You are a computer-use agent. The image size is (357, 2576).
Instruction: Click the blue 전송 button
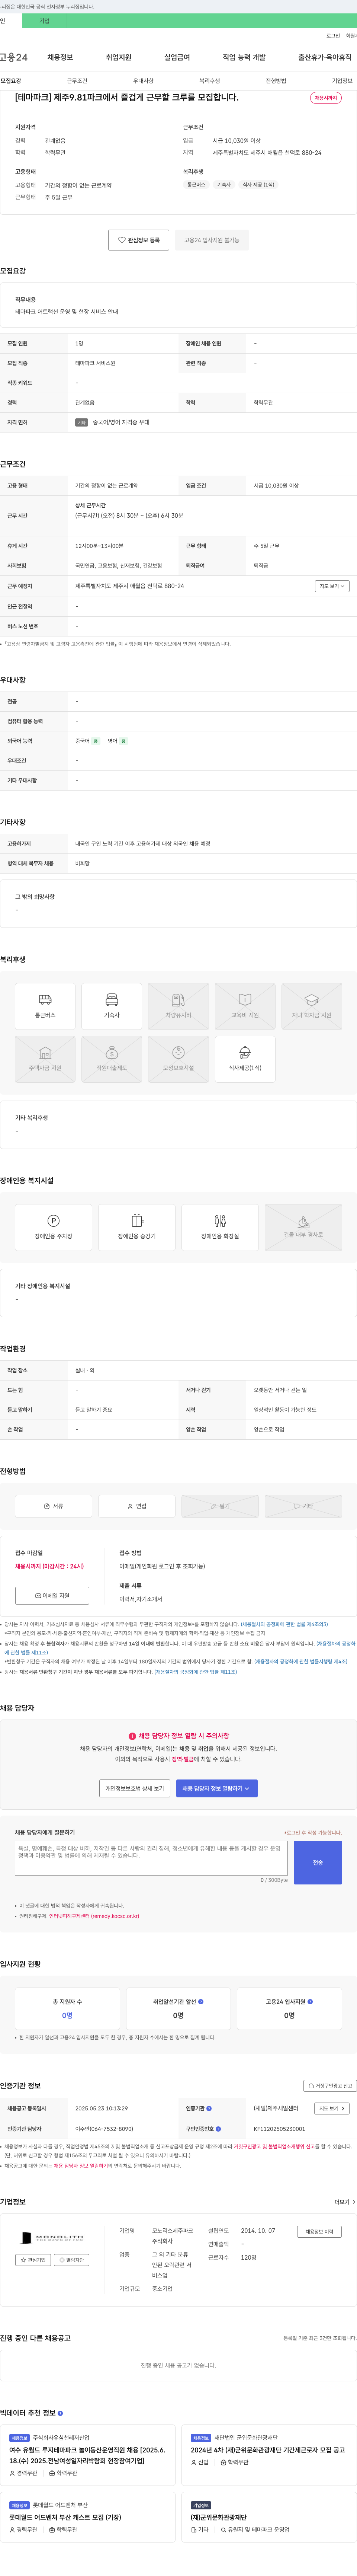pos(318,1863)
